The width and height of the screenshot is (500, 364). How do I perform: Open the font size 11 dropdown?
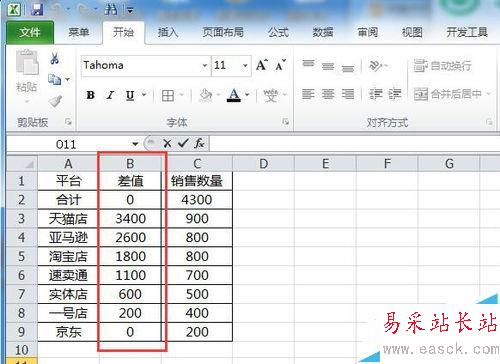tap(245, 65)
